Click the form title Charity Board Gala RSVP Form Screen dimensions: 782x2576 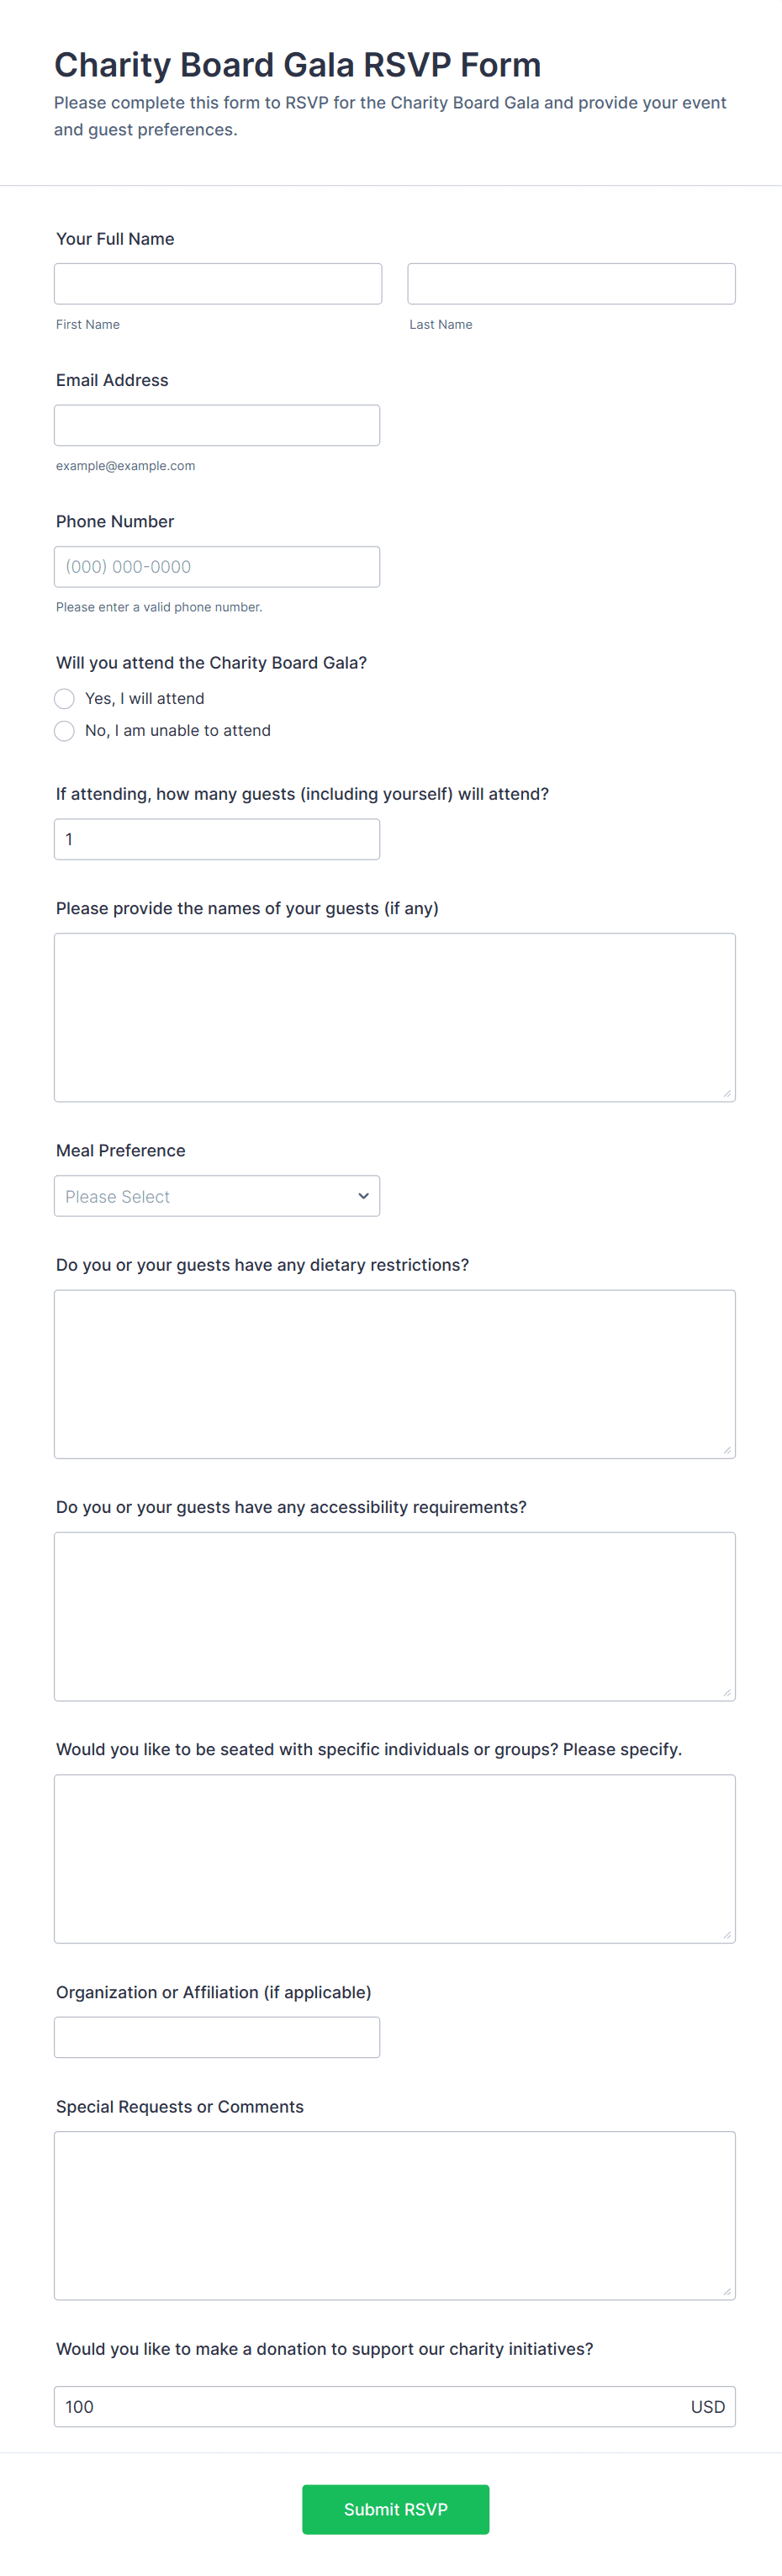point(298,64)
